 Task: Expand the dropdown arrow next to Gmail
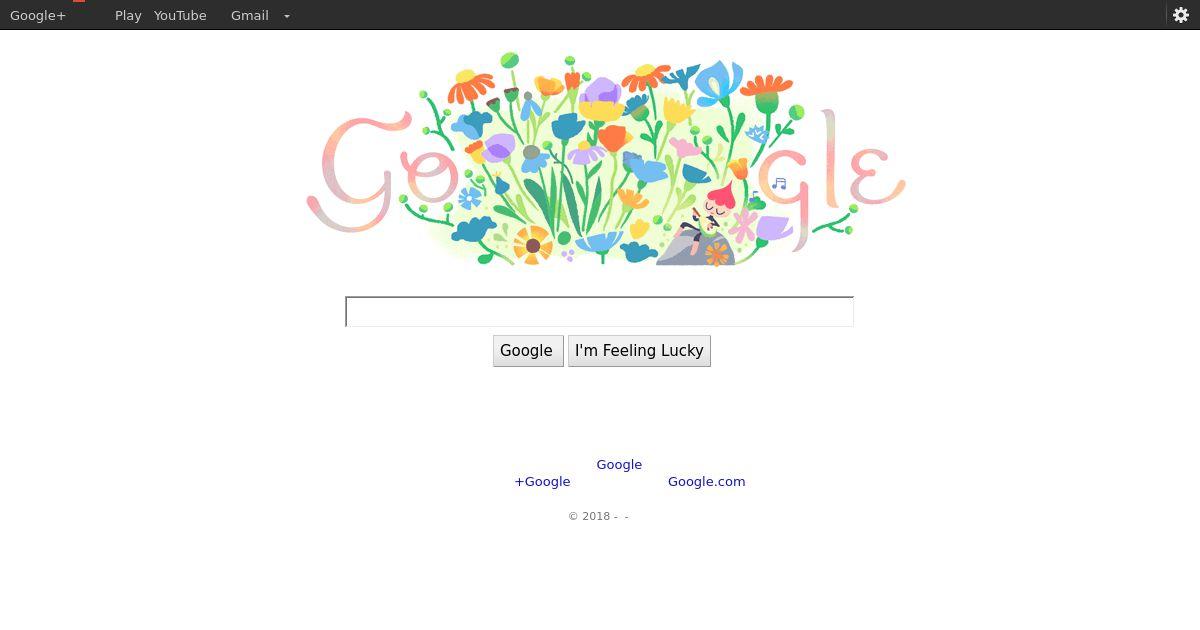[287, 16]
